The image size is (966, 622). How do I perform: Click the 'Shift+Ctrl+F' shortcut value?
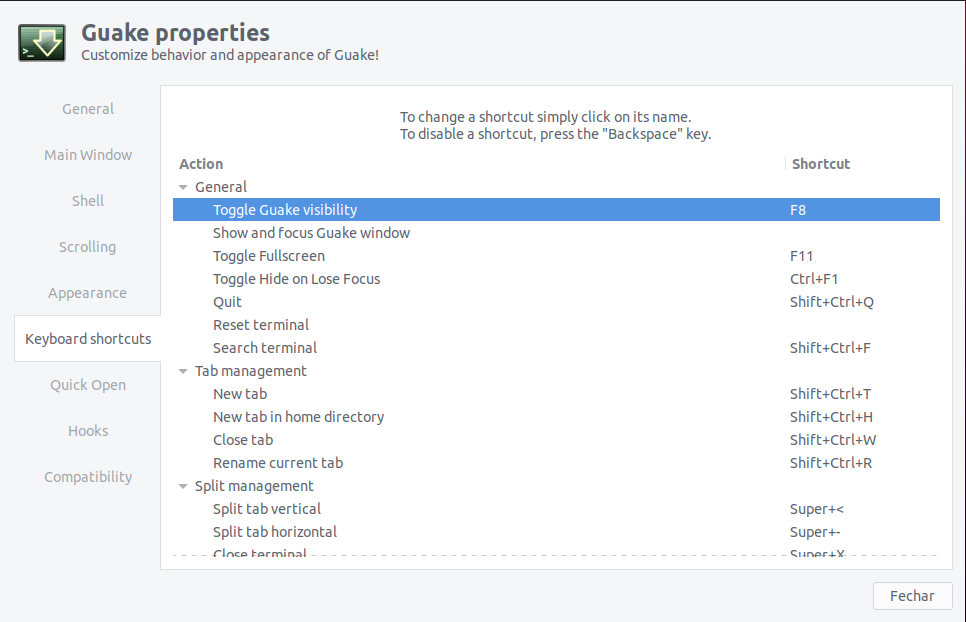830,348
